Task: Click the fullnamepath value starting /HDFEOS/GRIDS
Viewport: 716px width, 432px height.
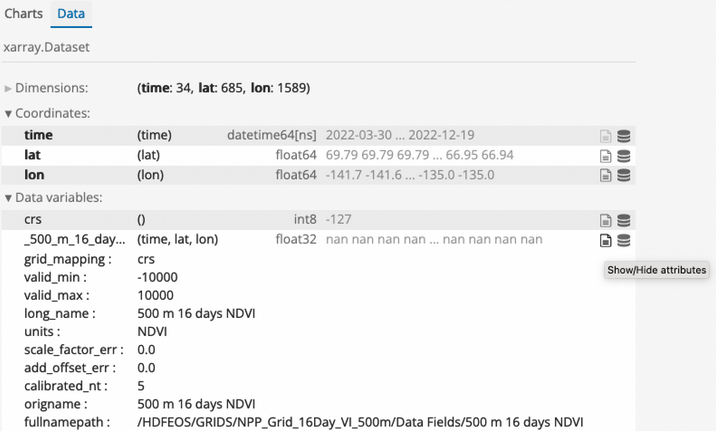Action: click(360, 422)
